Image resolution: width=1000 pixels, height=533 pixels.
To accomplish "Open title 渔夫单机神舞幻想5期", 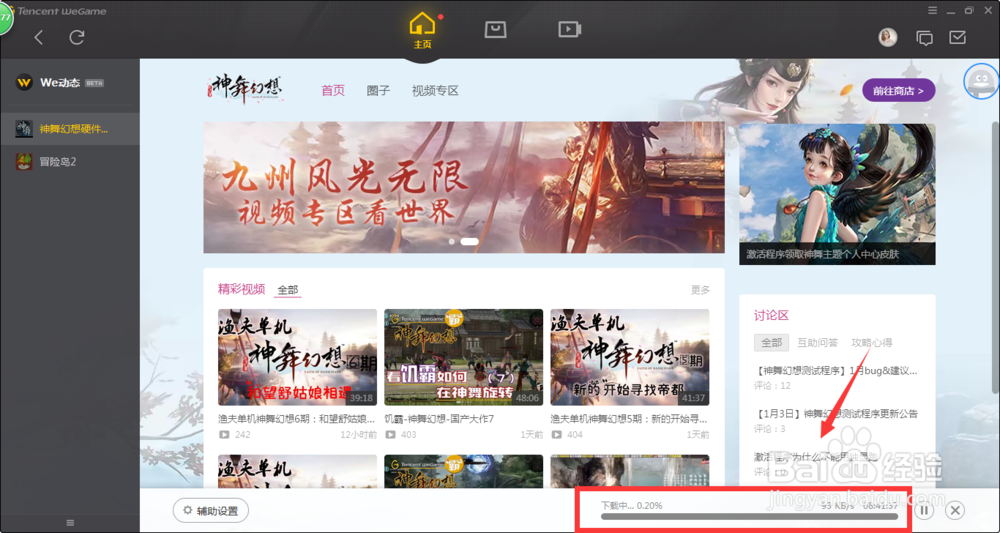I will click(x=629, y=419).
